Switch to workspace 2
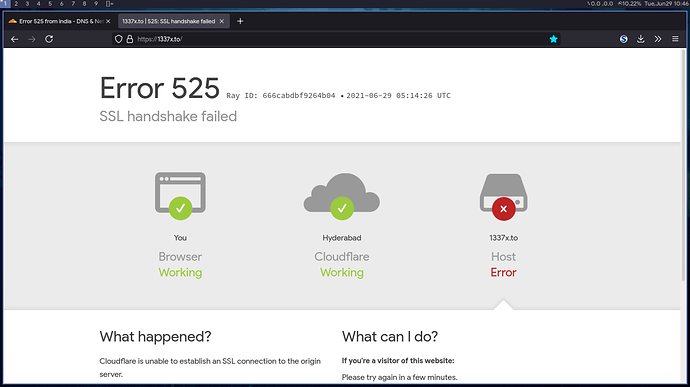This screenshot has width=690, height=387. (16, 4)
